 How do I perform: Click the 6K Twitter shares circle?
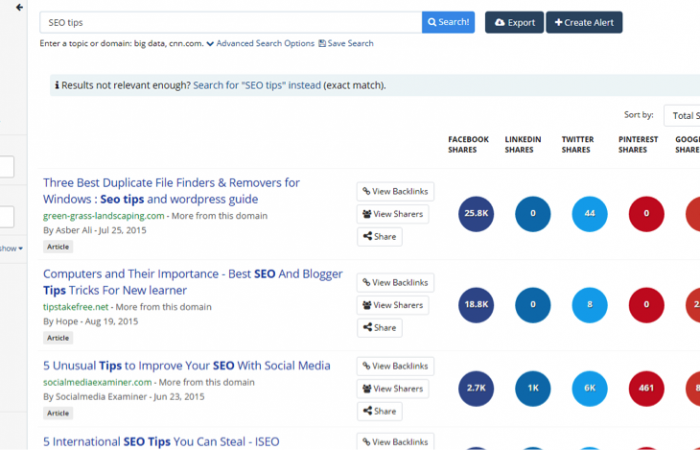point(589,388)
